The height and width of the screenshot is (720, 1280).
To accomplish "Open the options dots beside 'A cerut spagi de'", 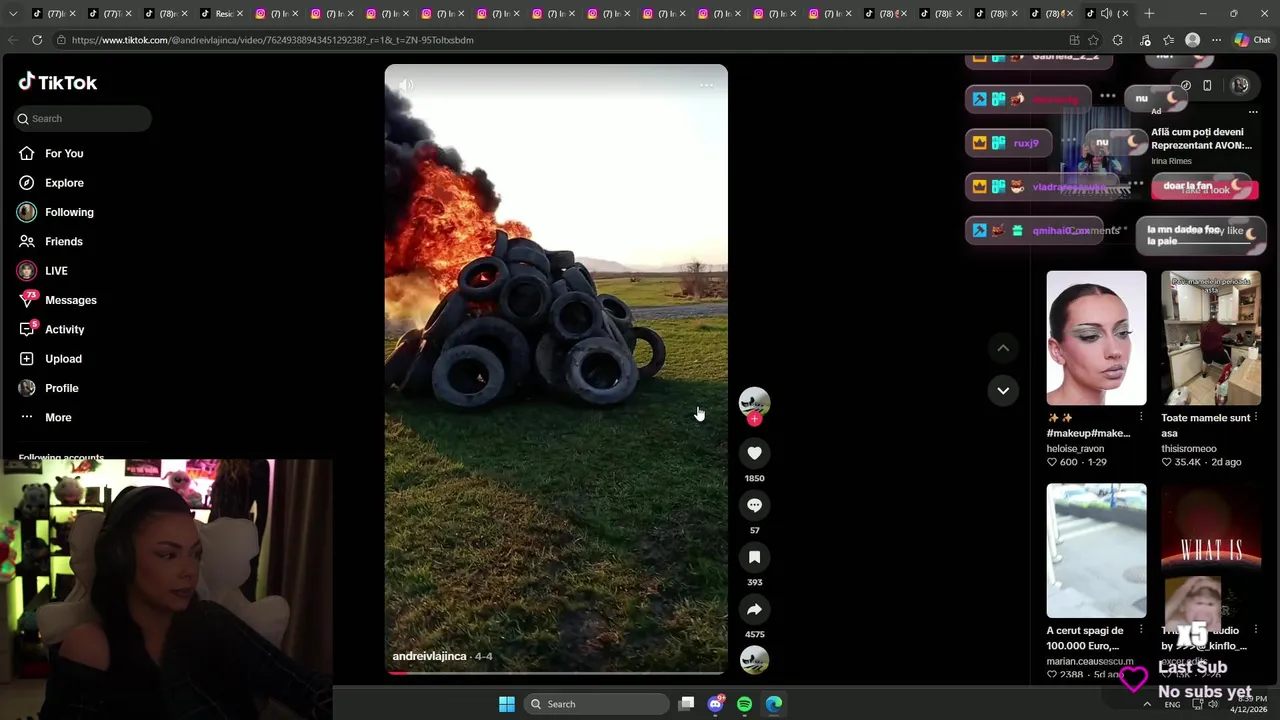I will [x=1141, y=630].
